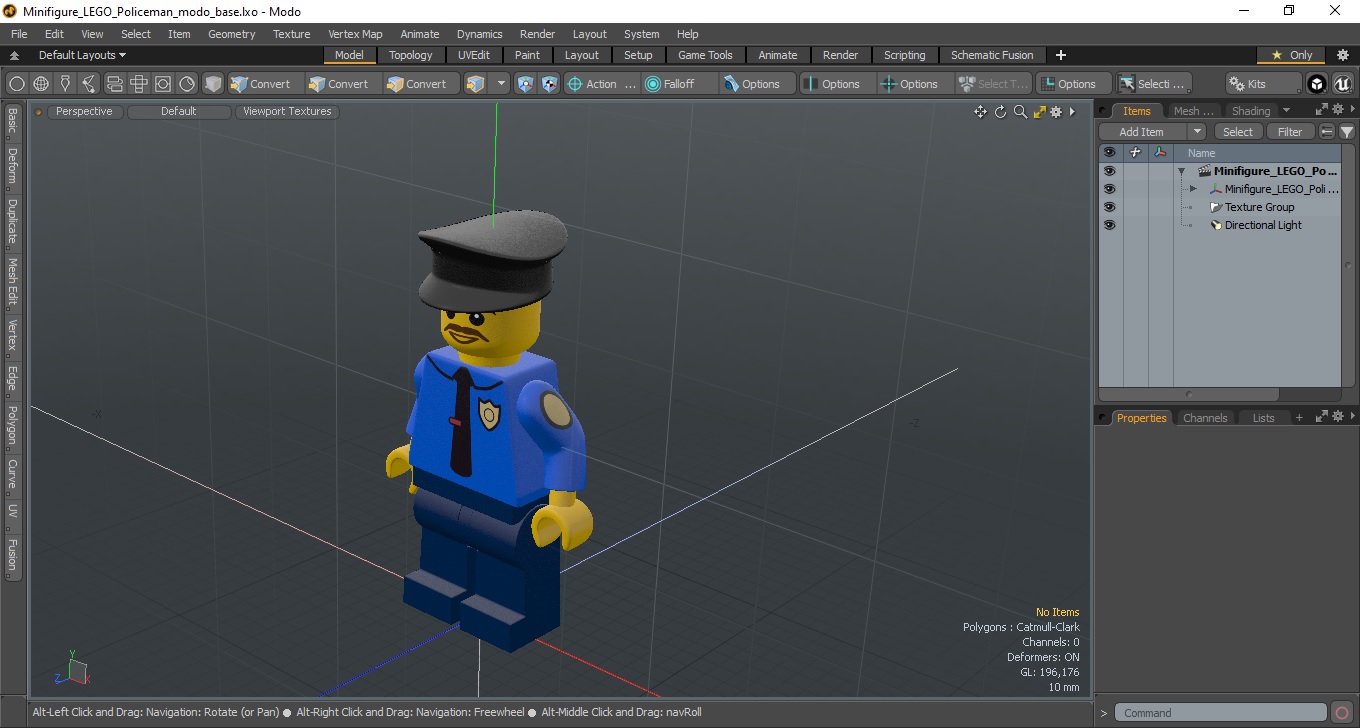The image size is (1360, 728).
Task: Expand the Minifigure_LEGO_Poli locator item
Action: (1193, 189)
